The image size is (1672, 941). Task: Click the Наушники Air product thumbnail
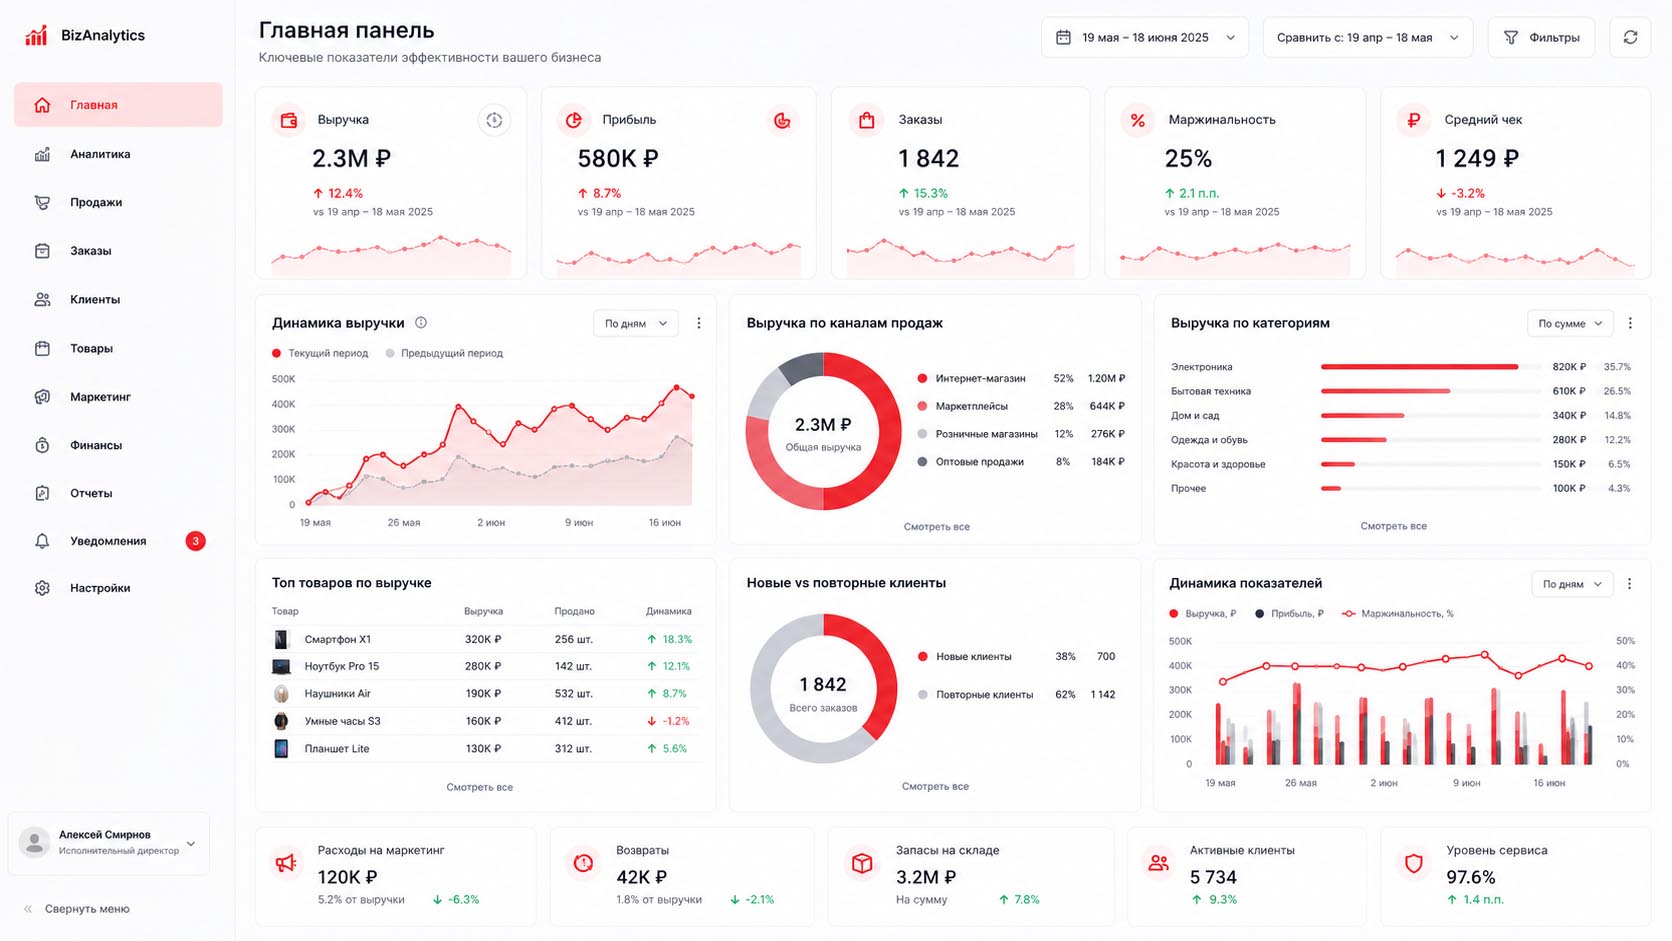point(281,694)
